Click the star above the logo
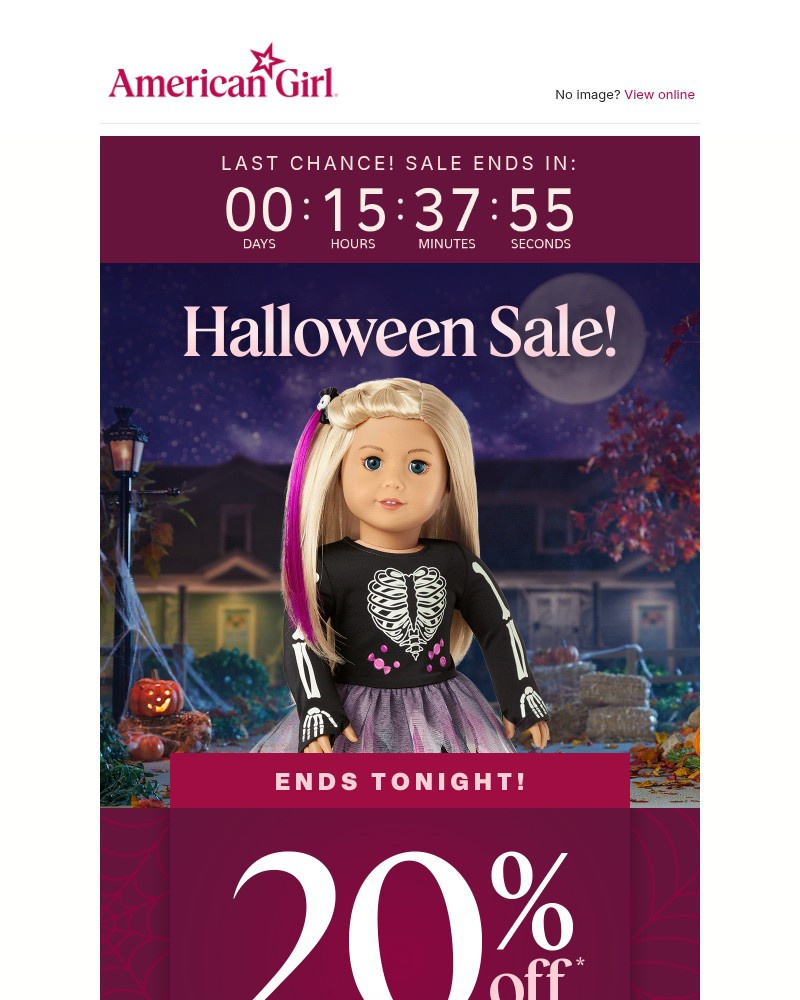Viewport: 800px width, 1000px height. pyautogui.click(x=267, y=59)
